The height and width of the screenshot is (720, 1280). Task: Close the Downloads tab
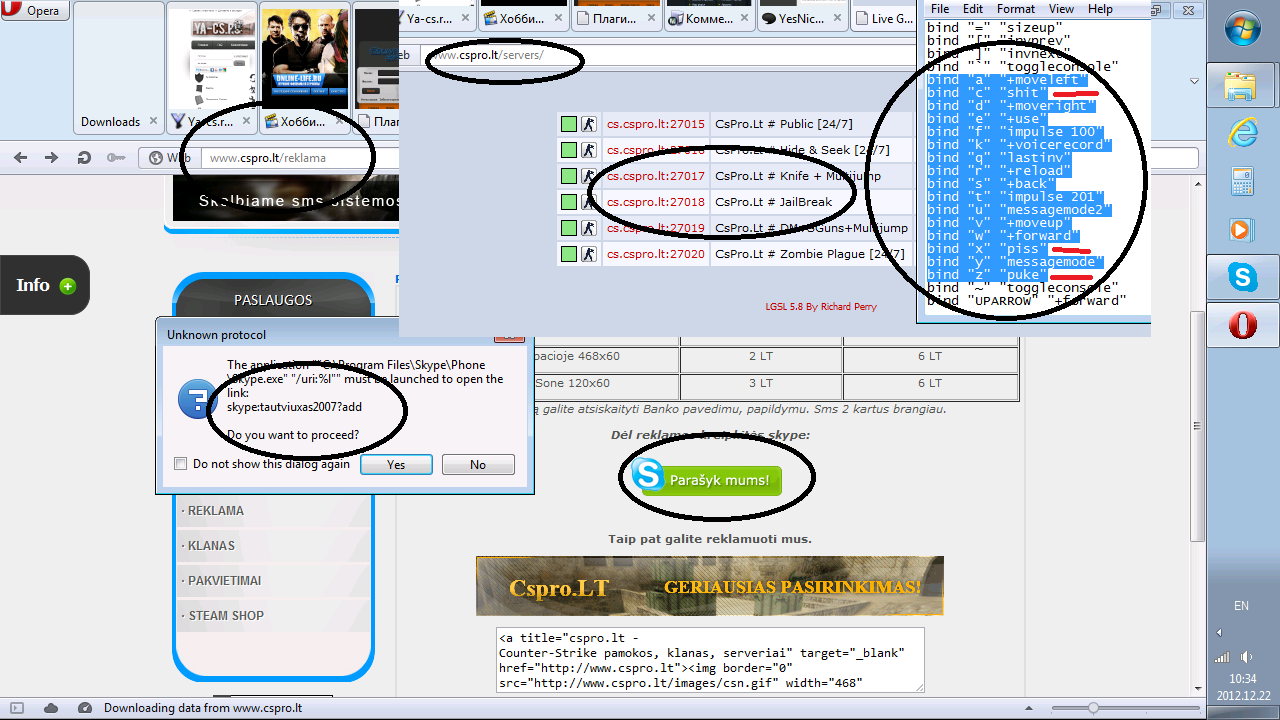point(153,122)
